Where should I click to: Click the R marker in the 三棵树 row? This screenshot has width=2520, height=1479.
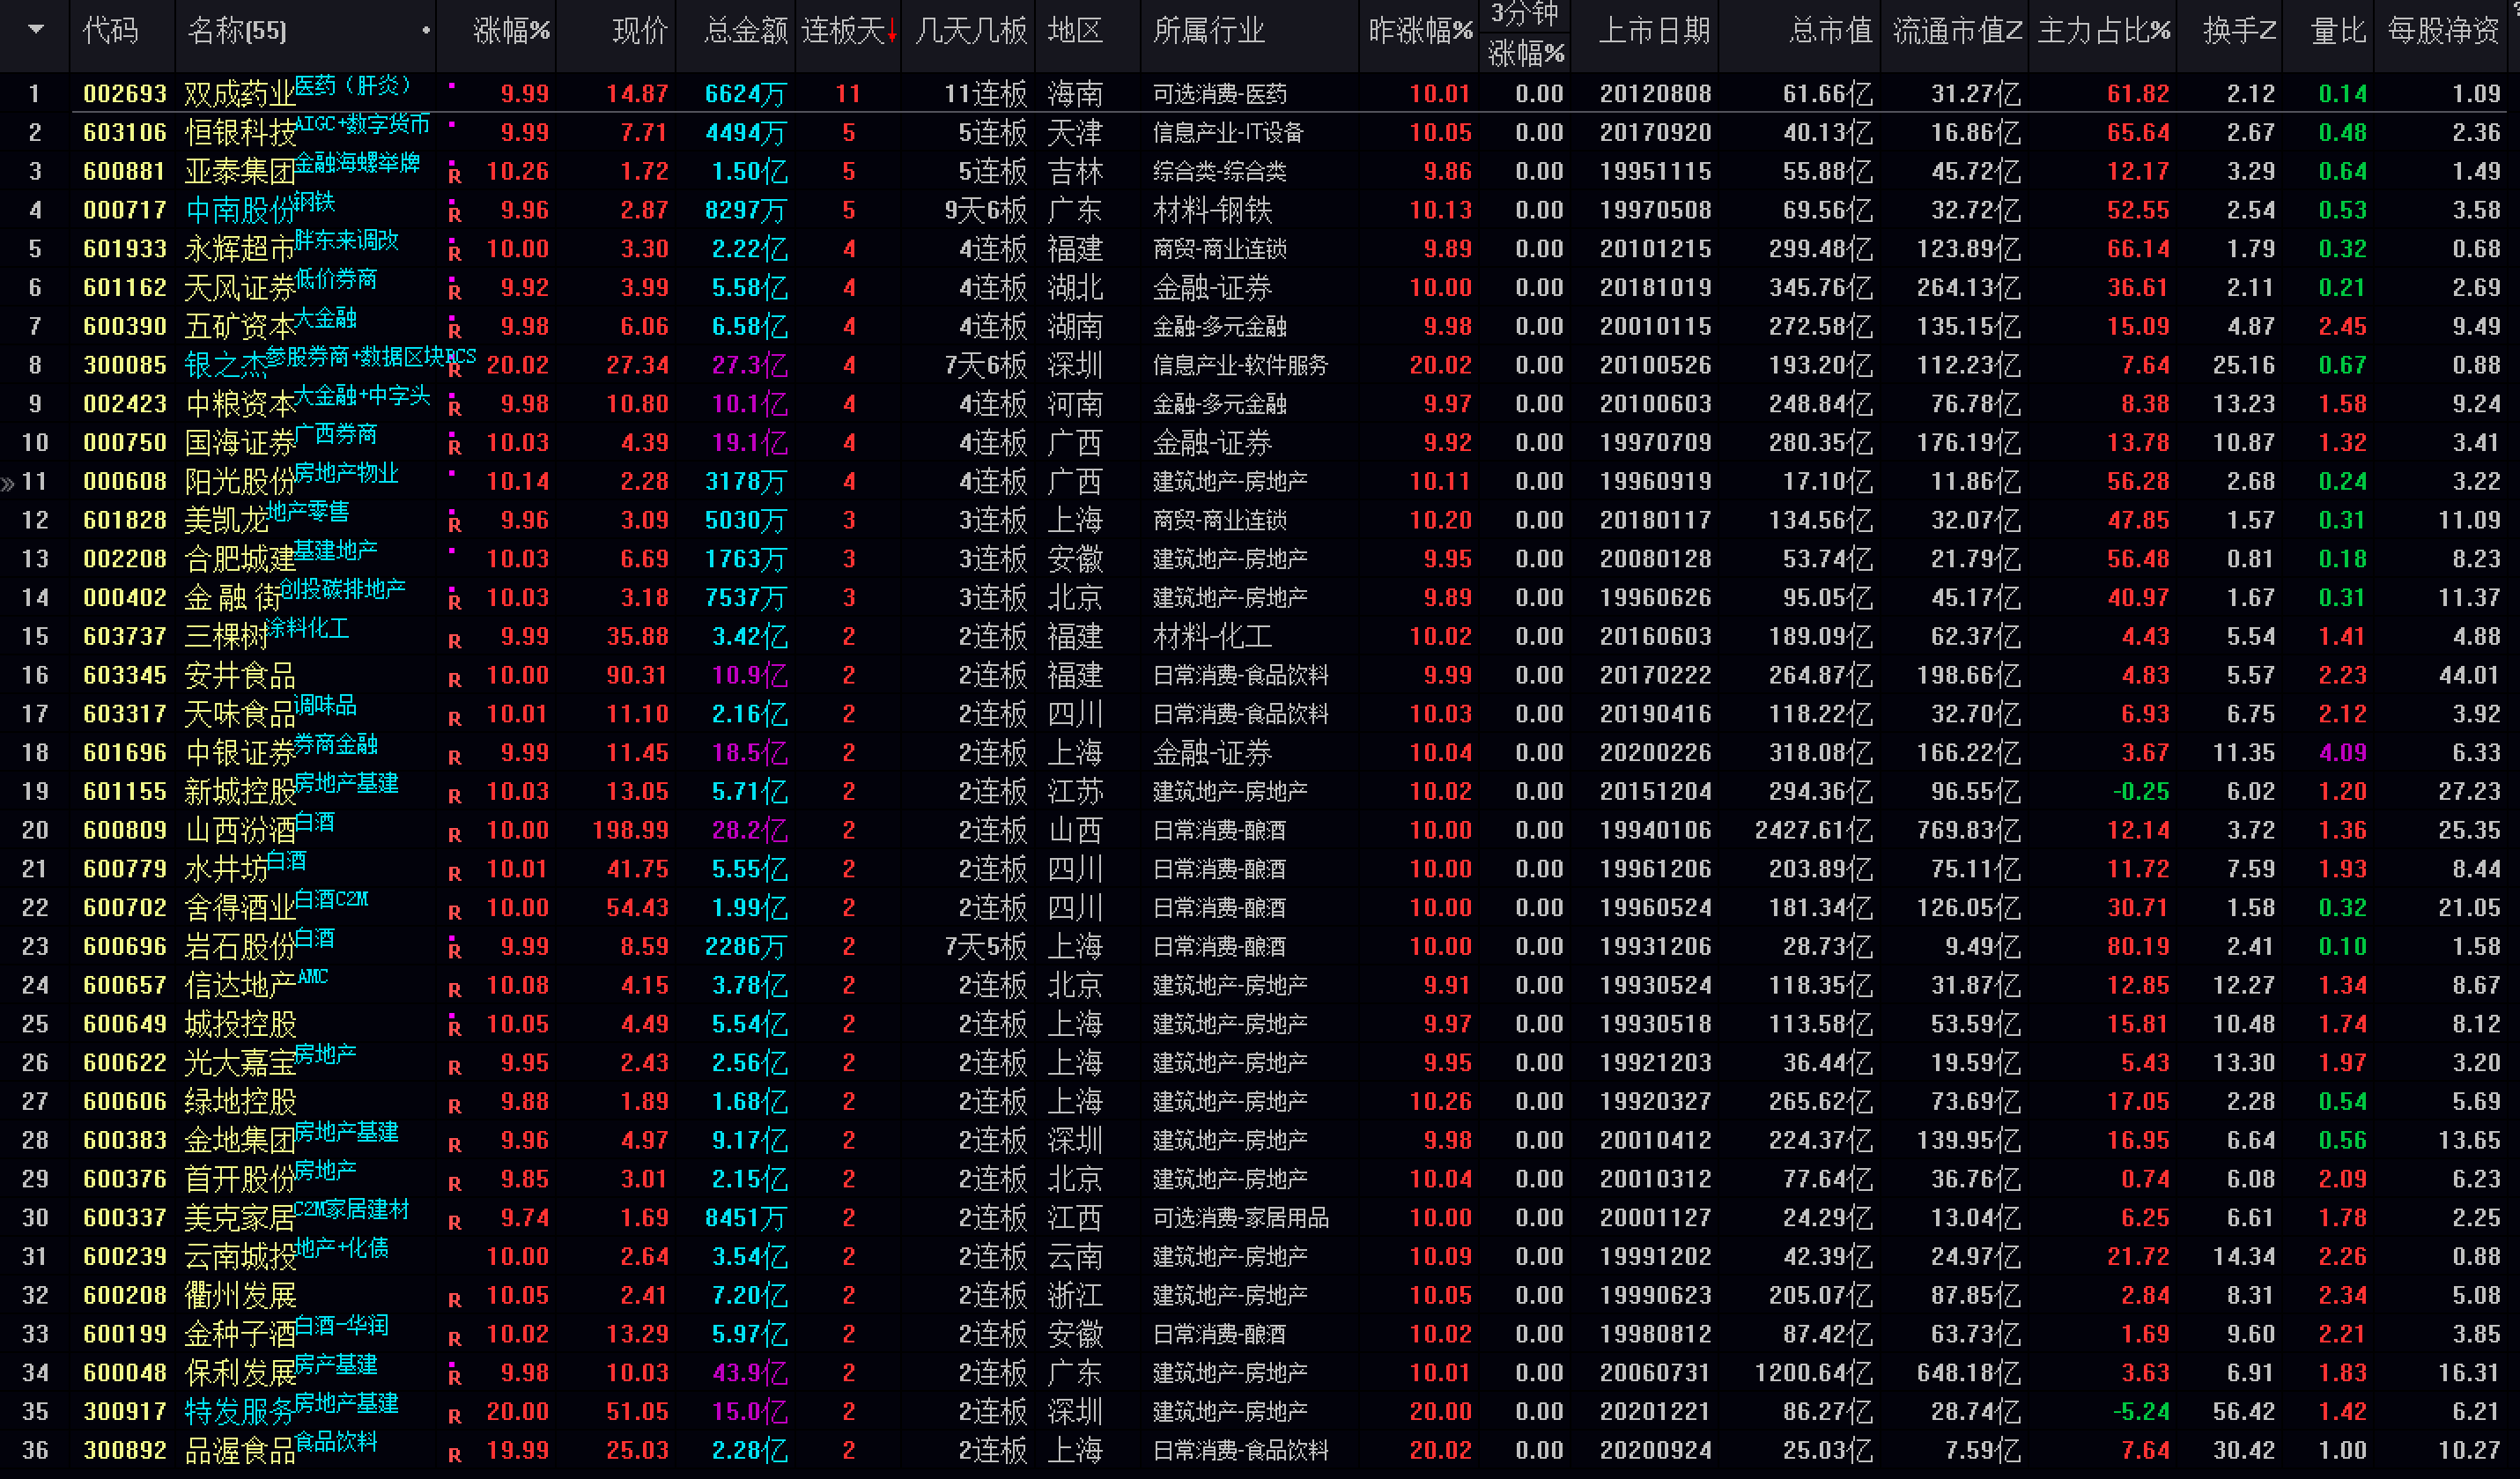coord(455,640)
